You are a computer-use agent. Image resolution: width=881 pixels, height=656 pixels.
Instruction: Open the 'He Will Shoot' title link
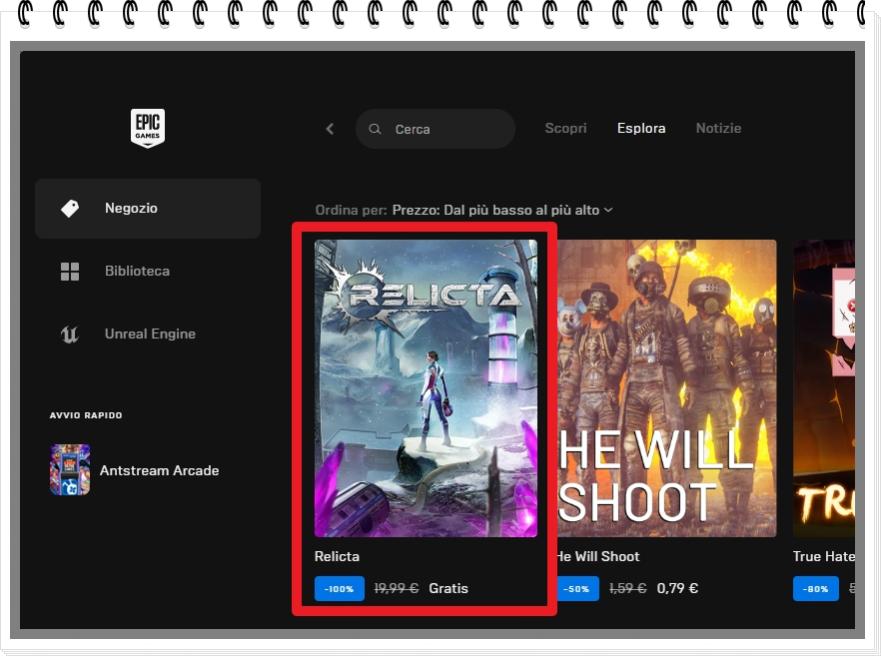click(x=598, y=556)
